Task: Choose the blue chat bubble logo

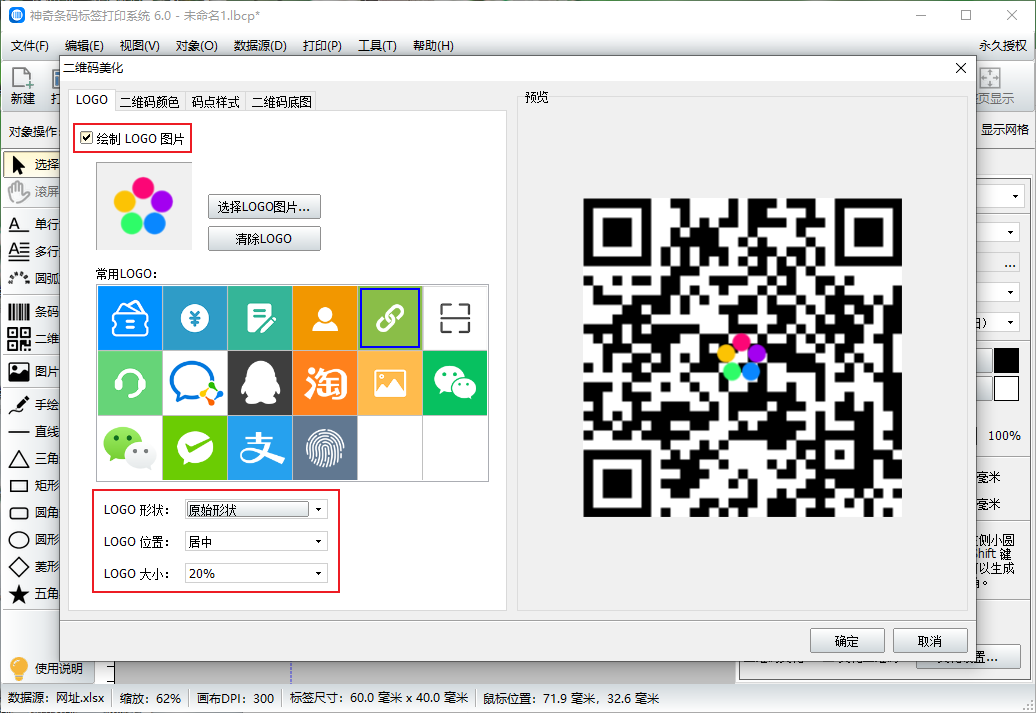Action: point(195,383)
